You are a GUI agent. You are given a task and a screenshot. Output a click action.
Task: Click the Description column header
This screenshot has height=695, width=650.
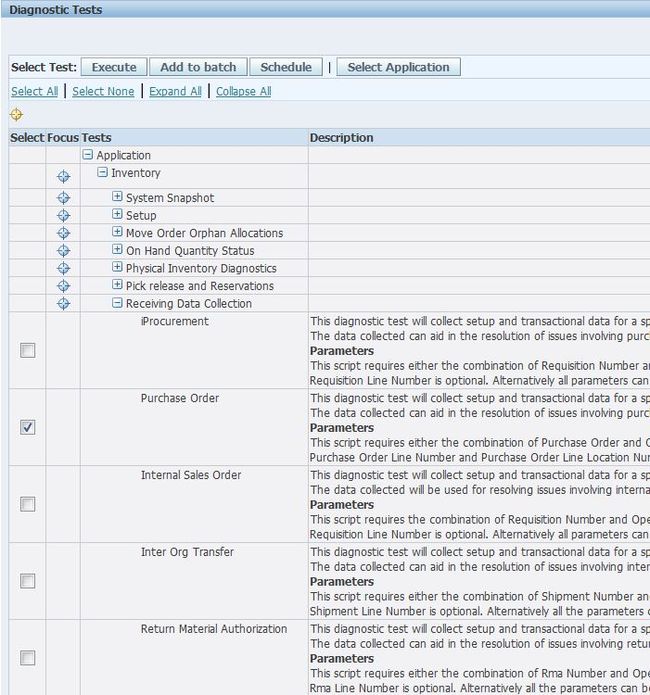coord(341,138)
